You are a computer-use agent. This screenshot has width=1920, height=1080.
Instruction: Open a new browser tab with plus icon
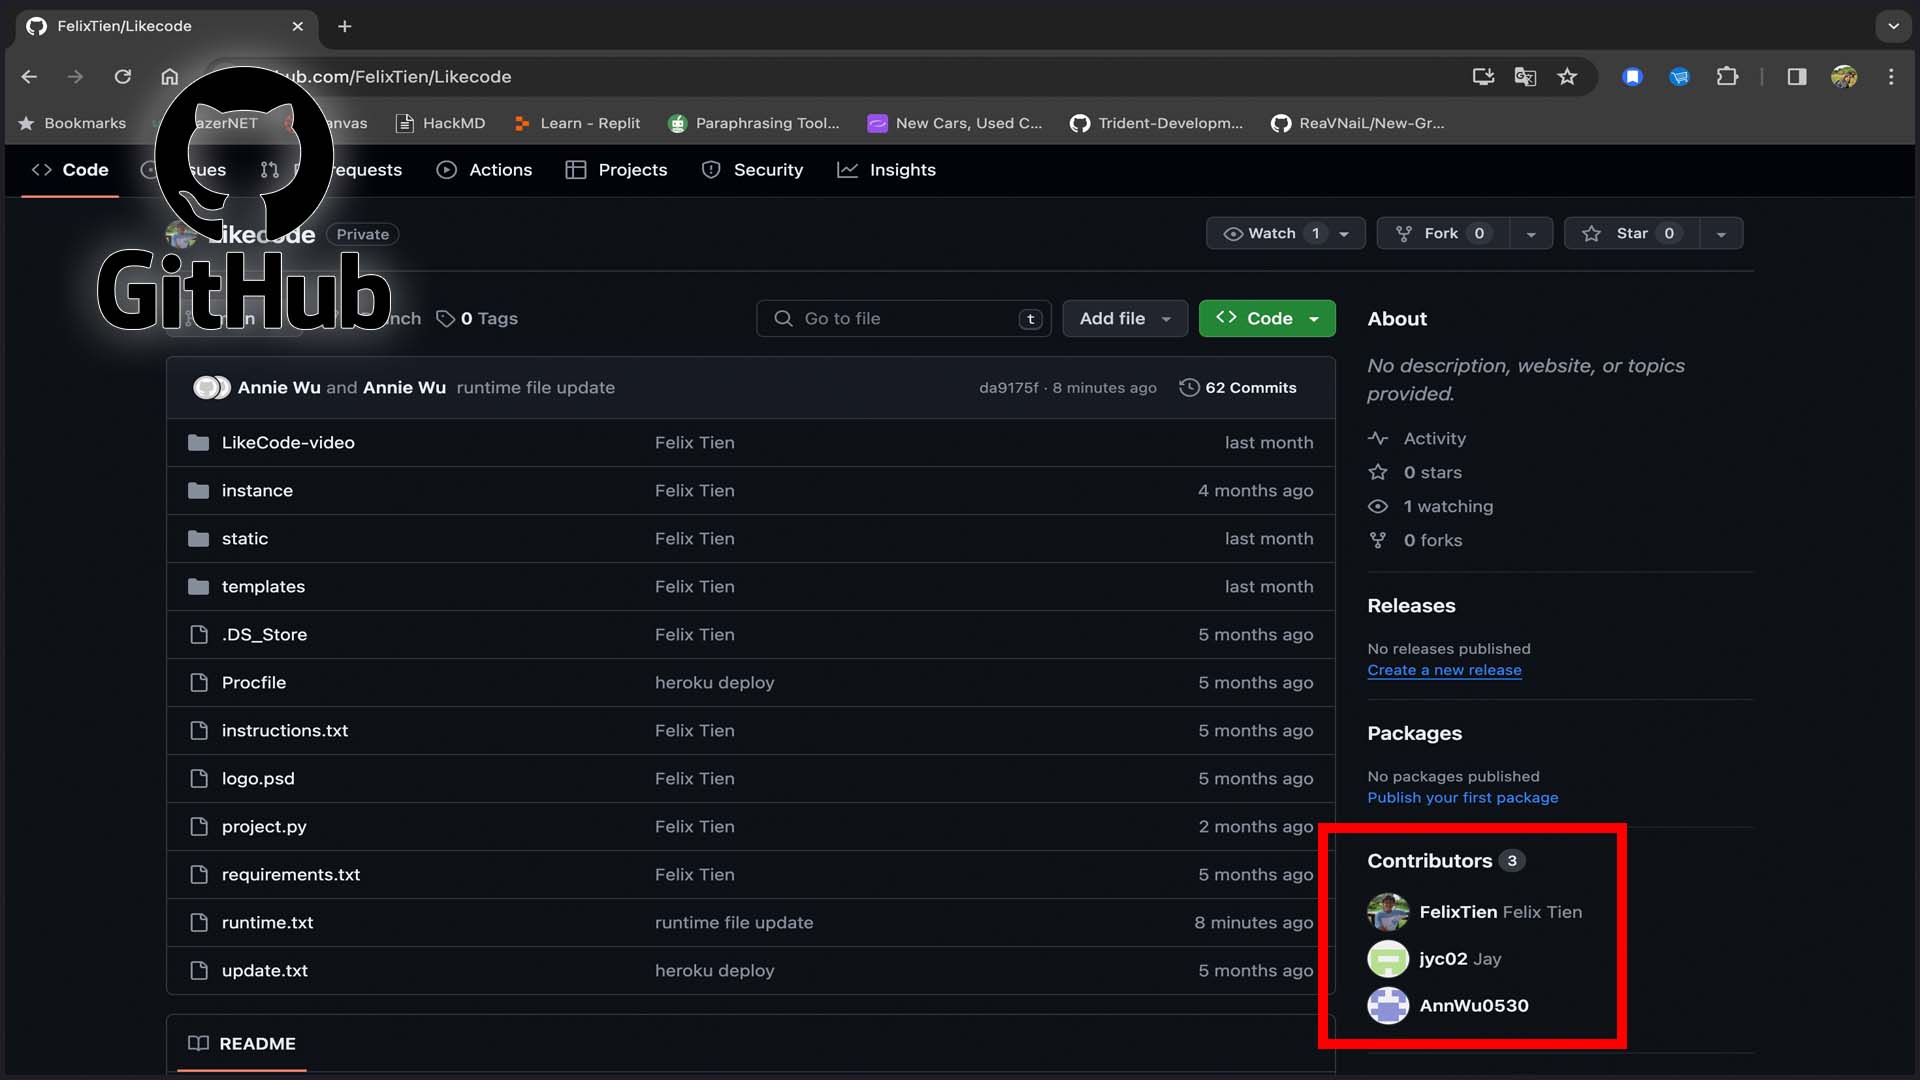coord(345,26)
